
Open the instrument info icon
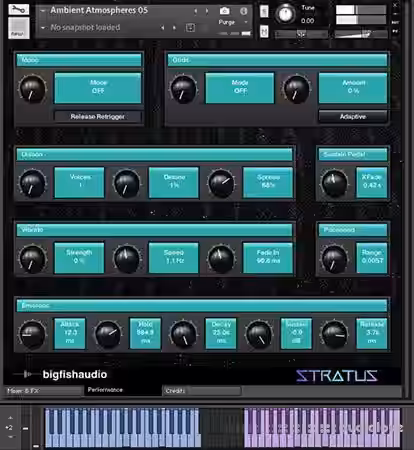[x=244, y=11]
